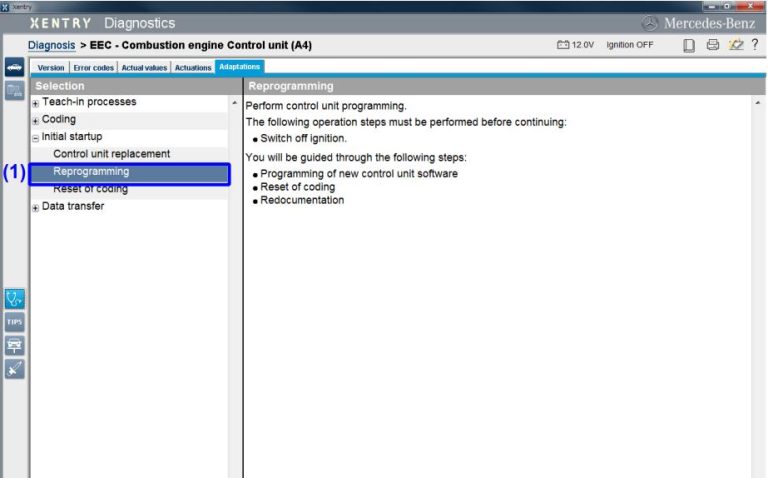Click the car on lift icon
768x478 pixels.
(x=15, y=345)
